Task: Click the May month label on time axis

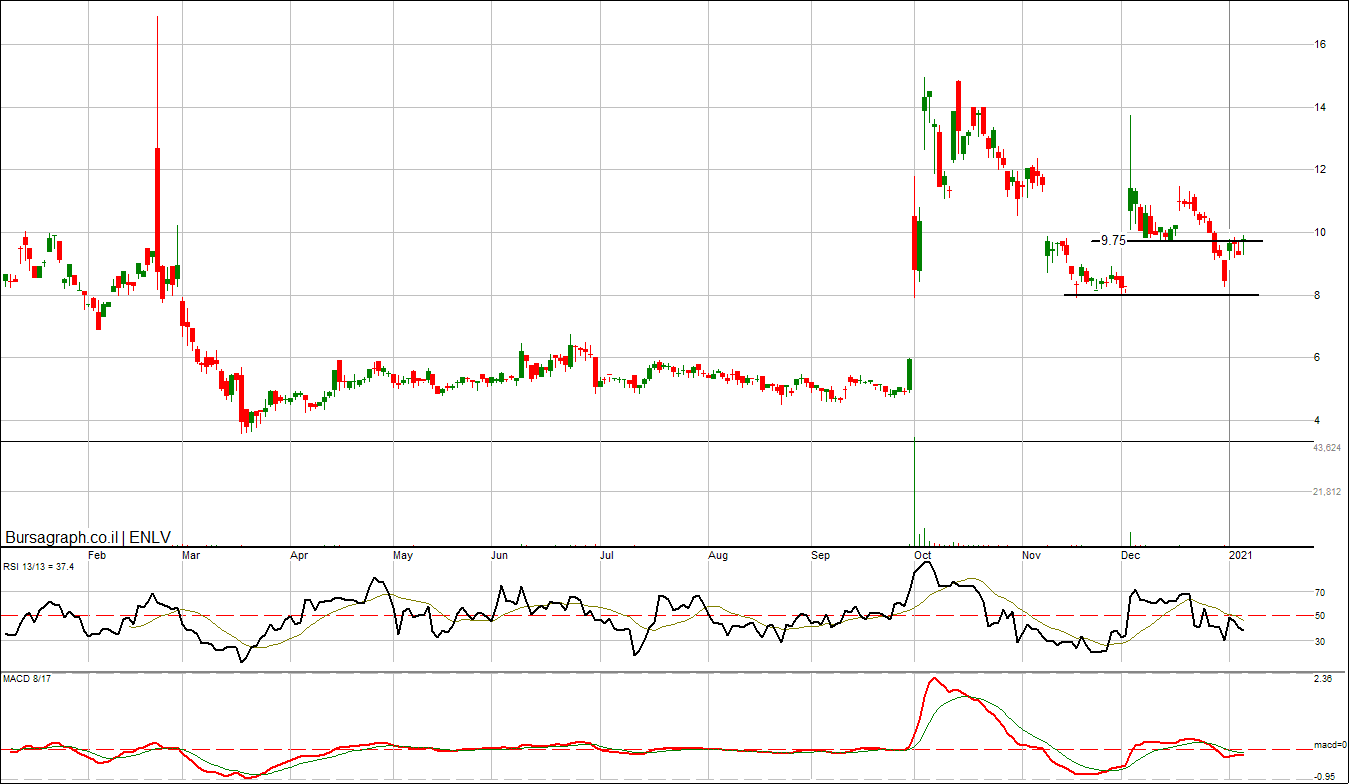Action: point(403,553)
